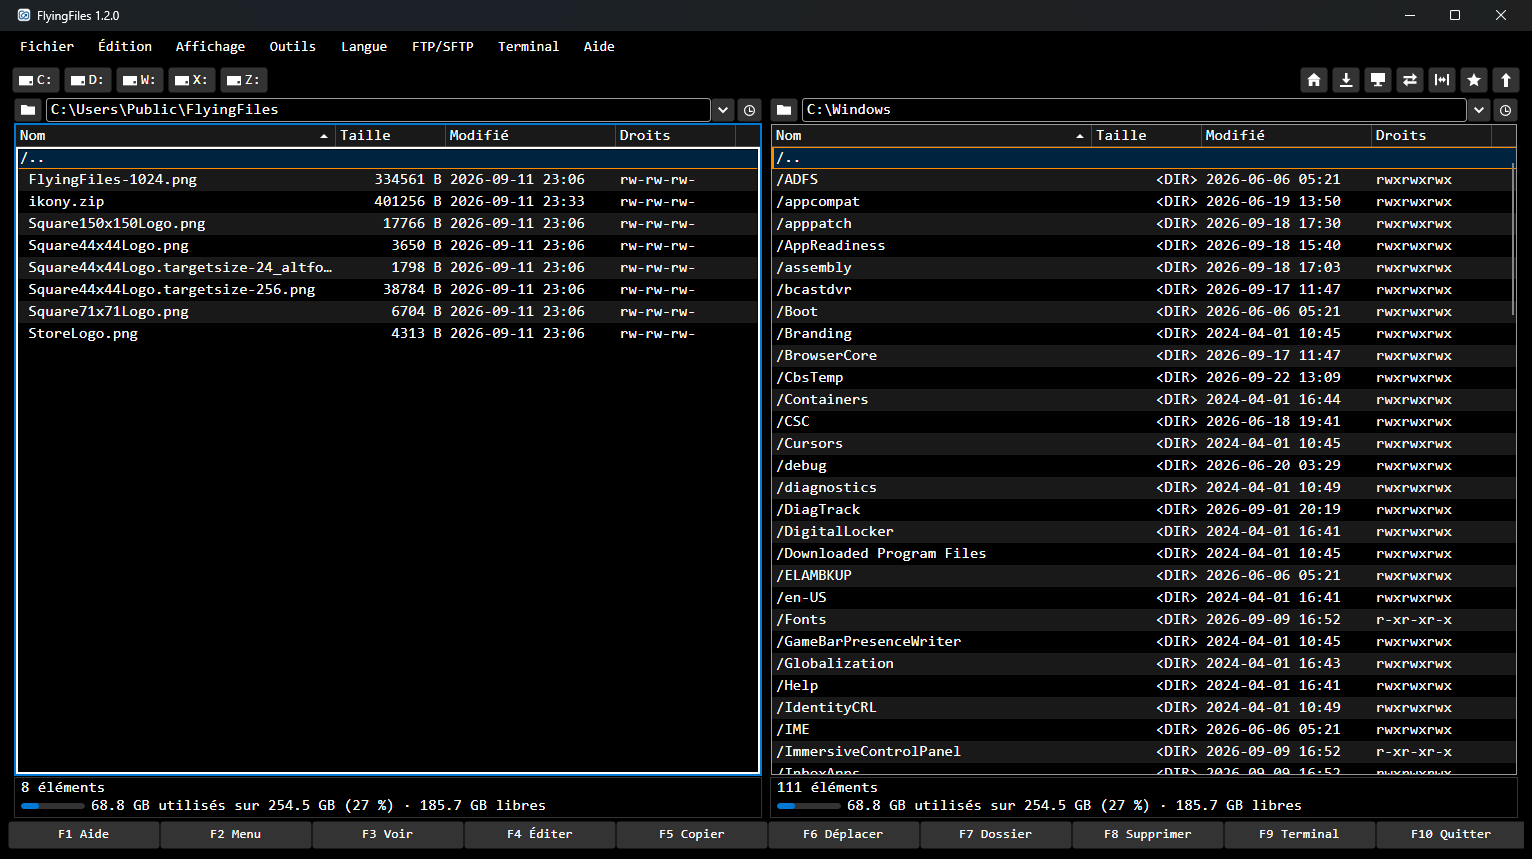Open the Édition menu
The height and width of the screenshot is (859, 1532).
pyautogui.click(x=125, y=46)
